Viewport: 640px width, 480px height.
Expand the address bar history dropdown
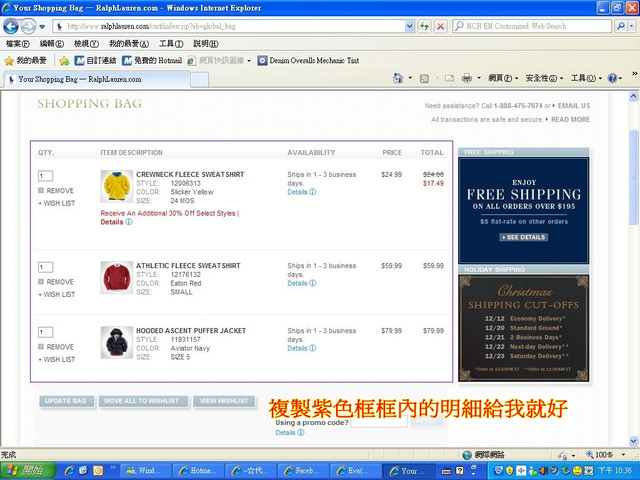point(410,27)
